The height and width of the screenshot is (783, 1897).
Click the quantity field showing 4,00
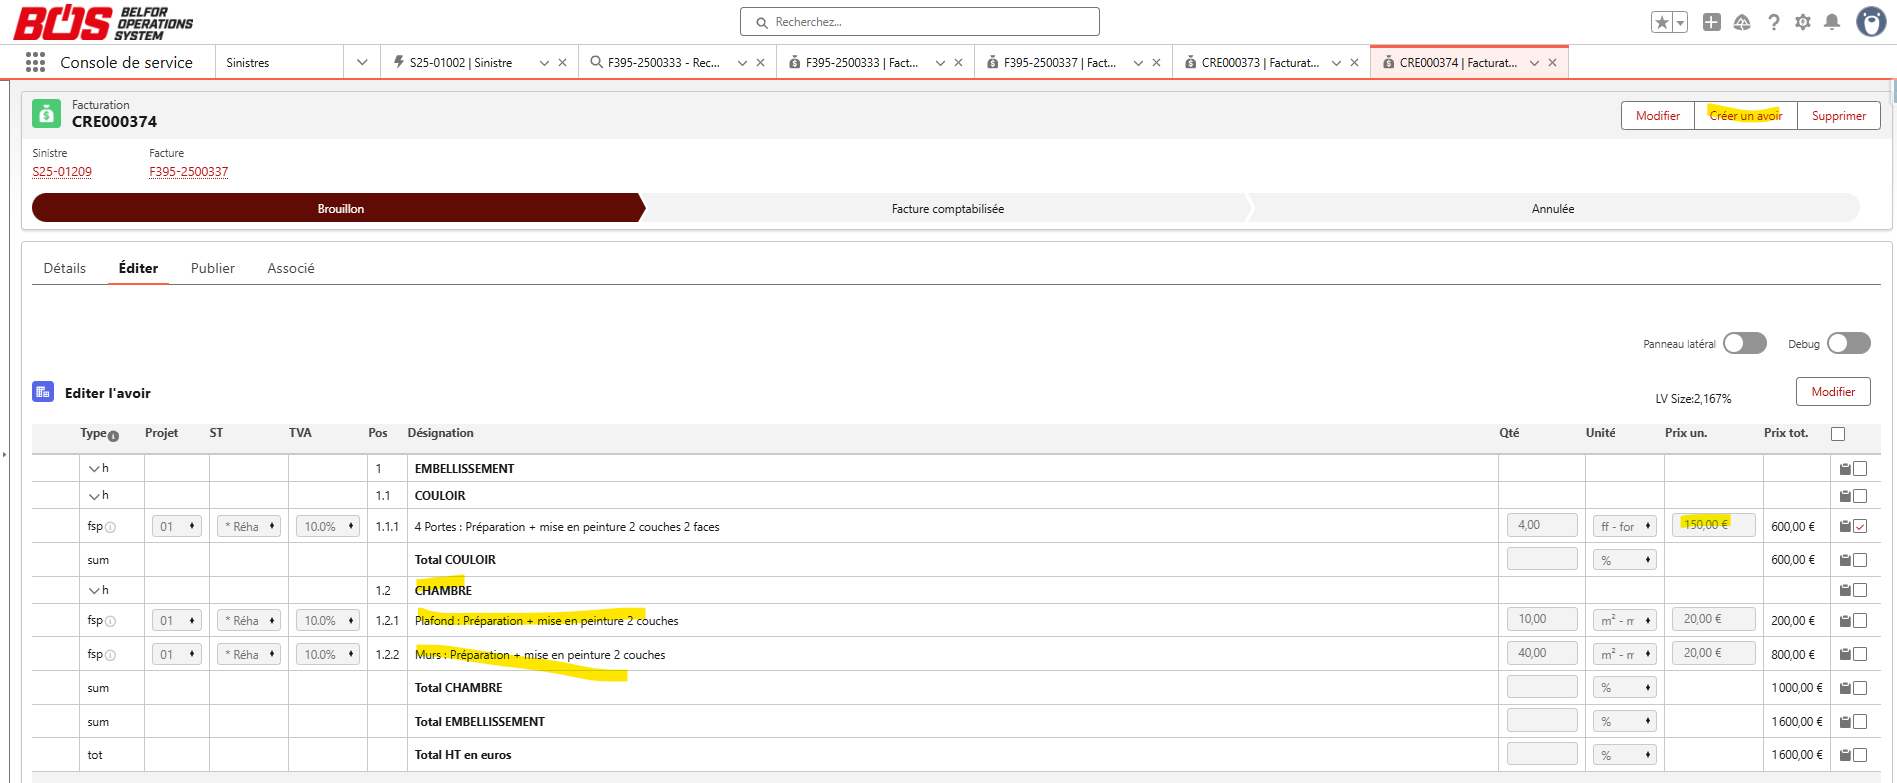pos(1542,525)
